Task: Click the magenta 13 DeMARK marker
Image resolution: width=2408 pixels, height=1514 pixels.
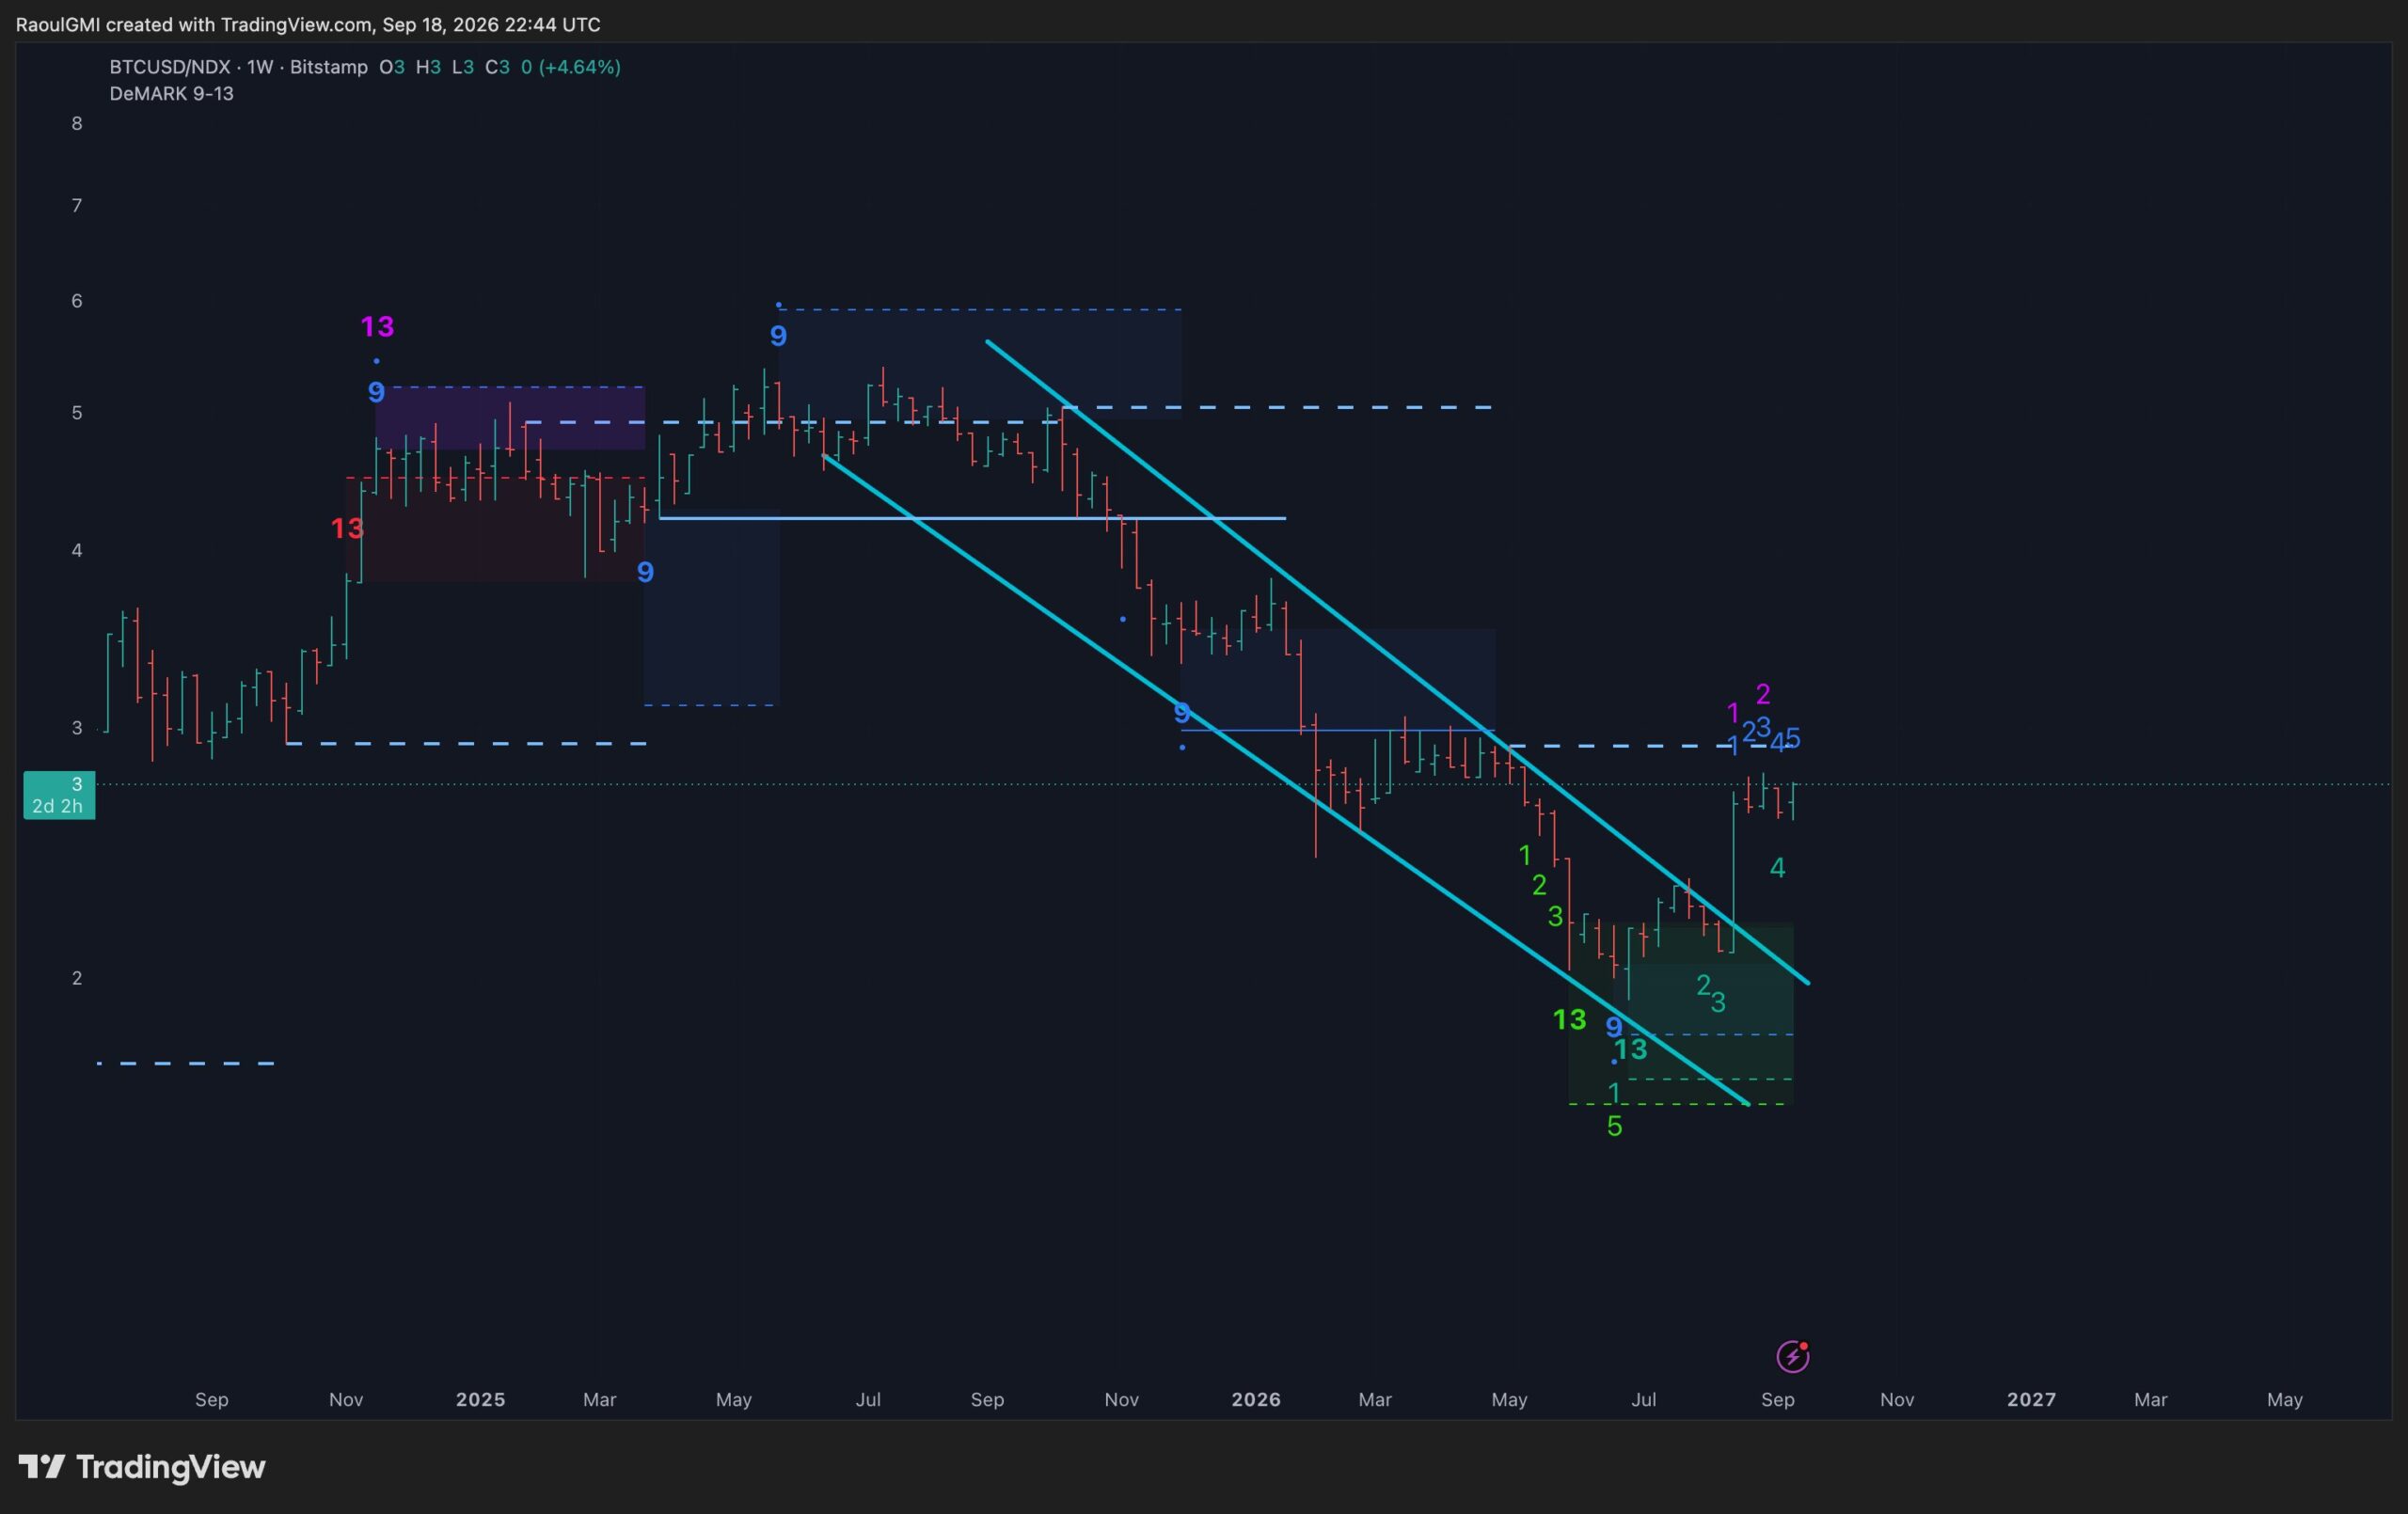Action: coord(377,326)
